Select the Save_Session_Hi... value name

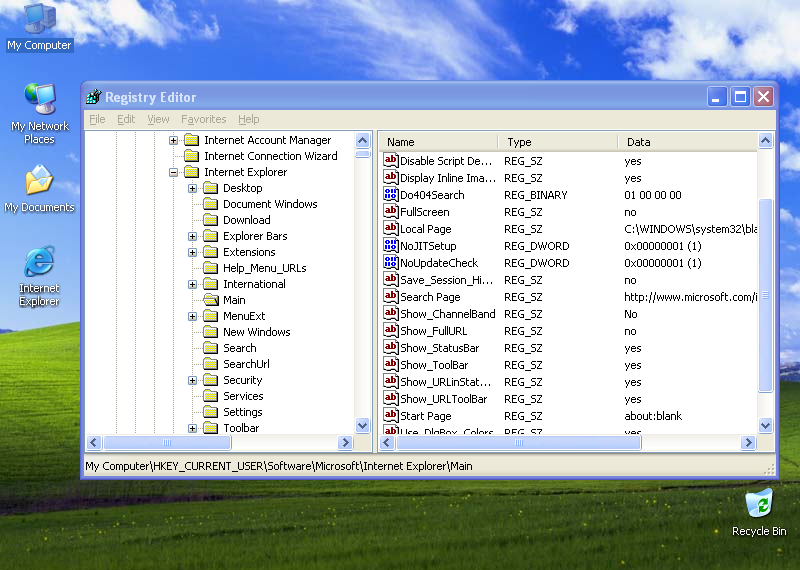click(446, 280)
